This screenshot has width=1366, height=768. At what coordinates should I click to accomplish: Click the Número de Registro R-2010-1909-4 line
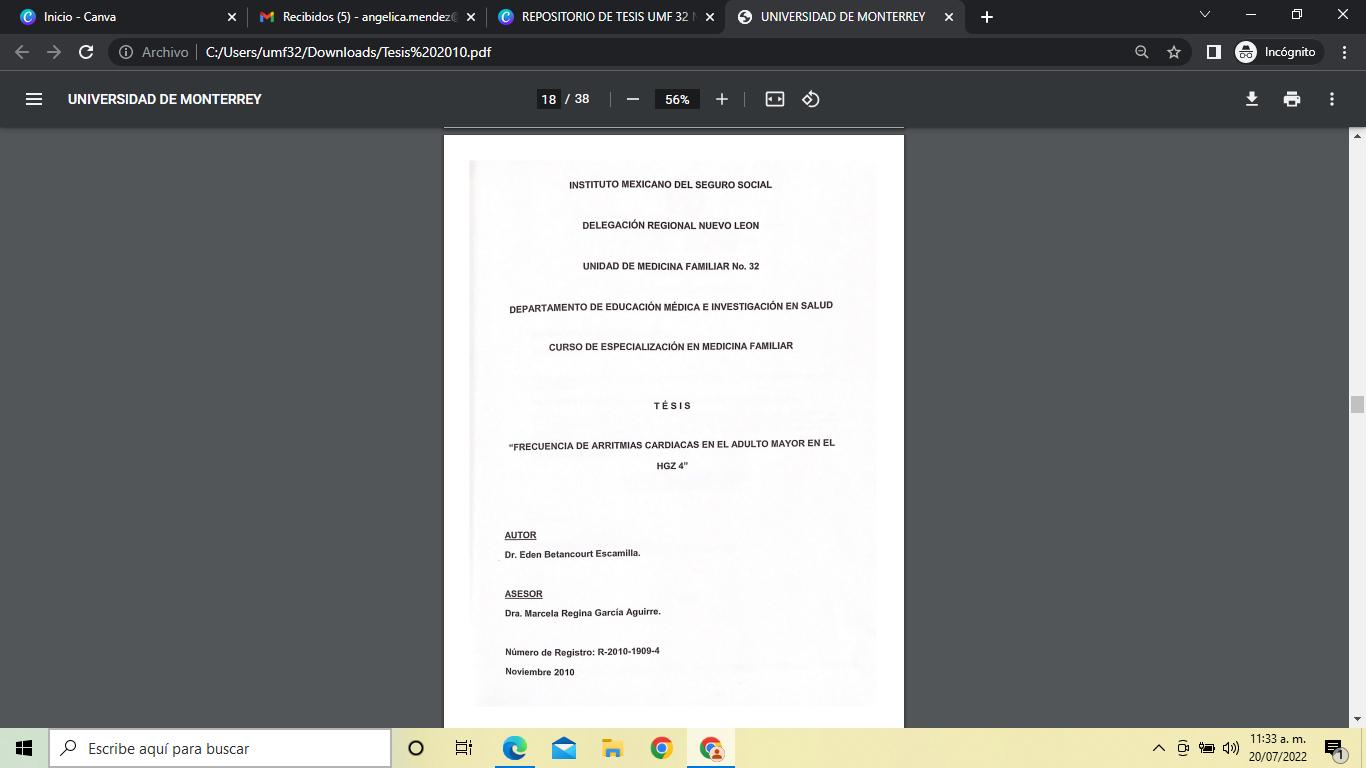point(582,652)
